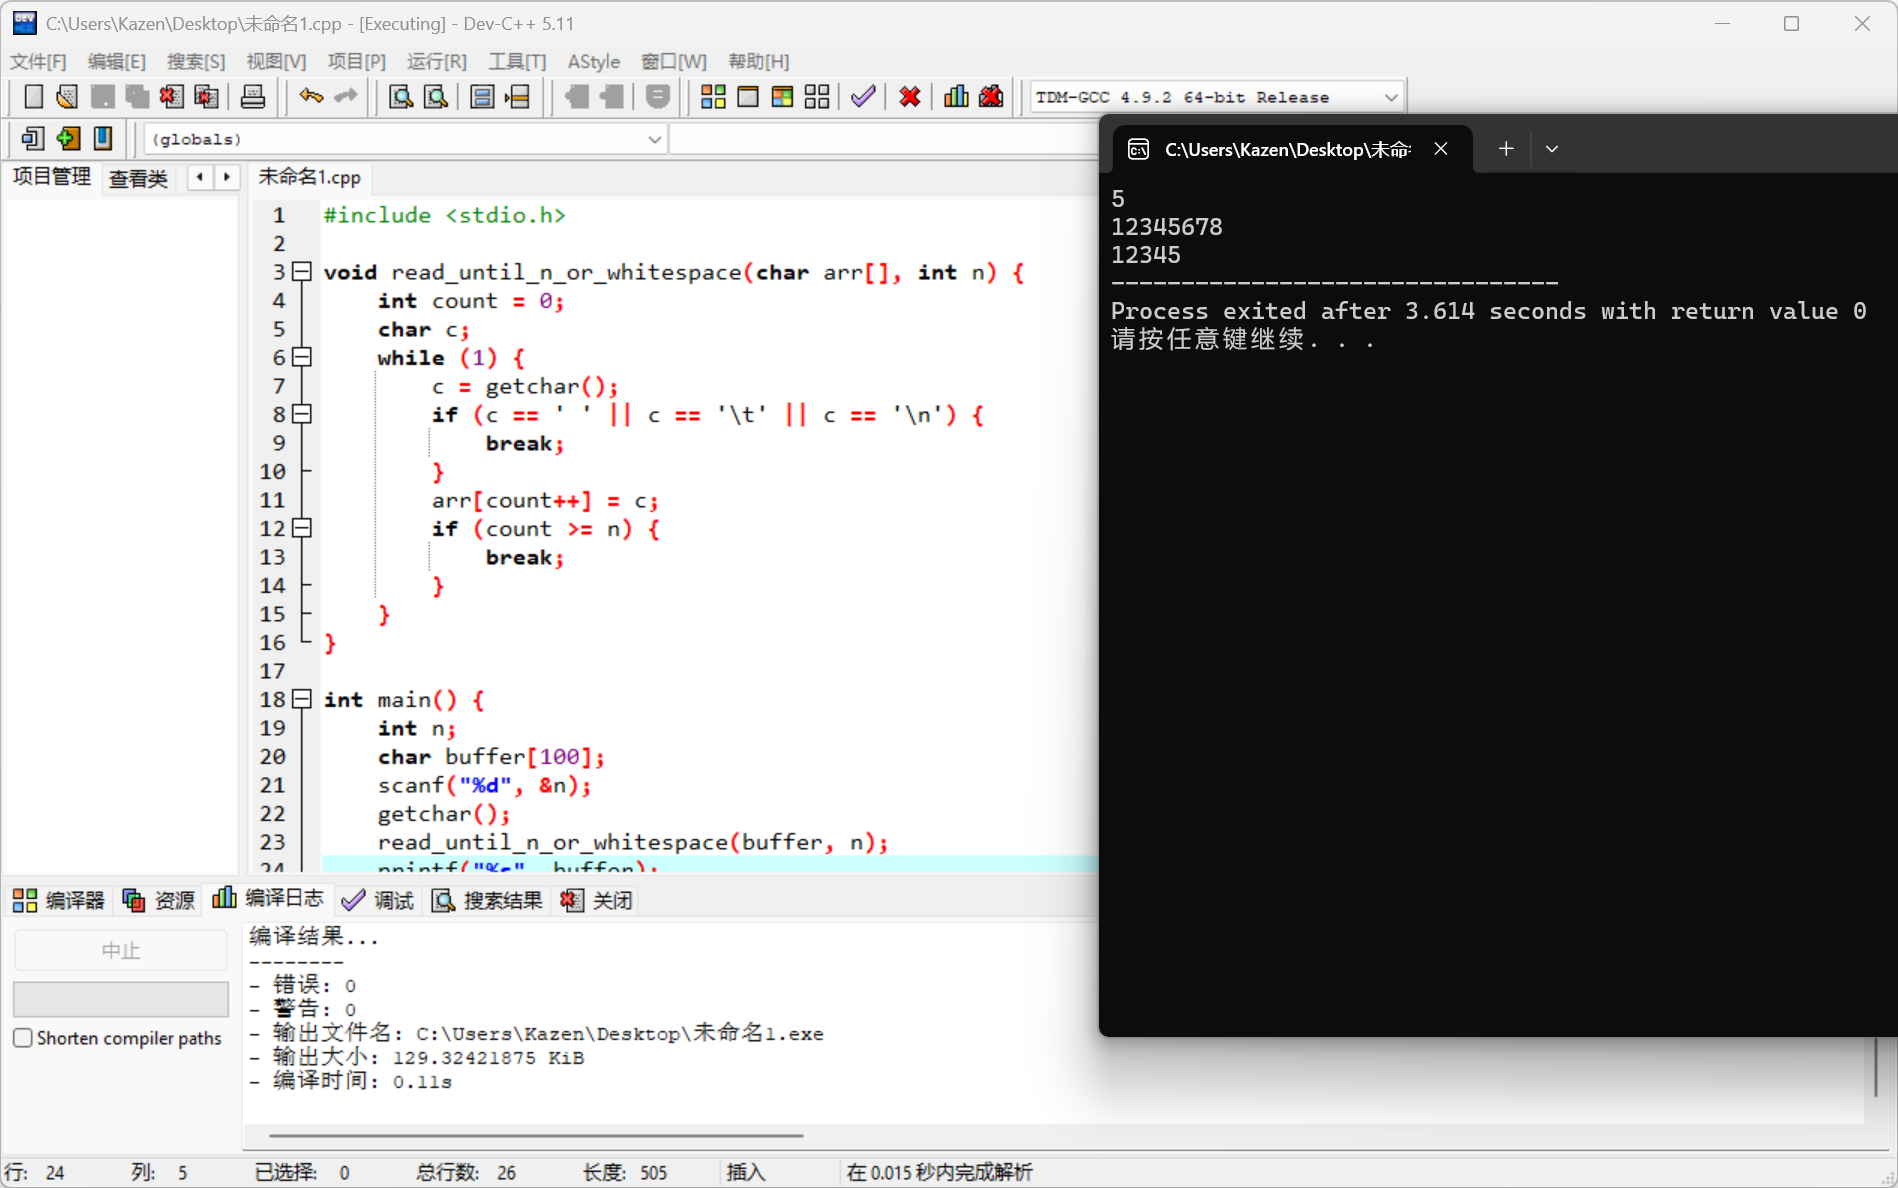Viewport: 1898px width, 1188px height.
Task: Click the blue goto bookmark icon
Action: (103, 138)
